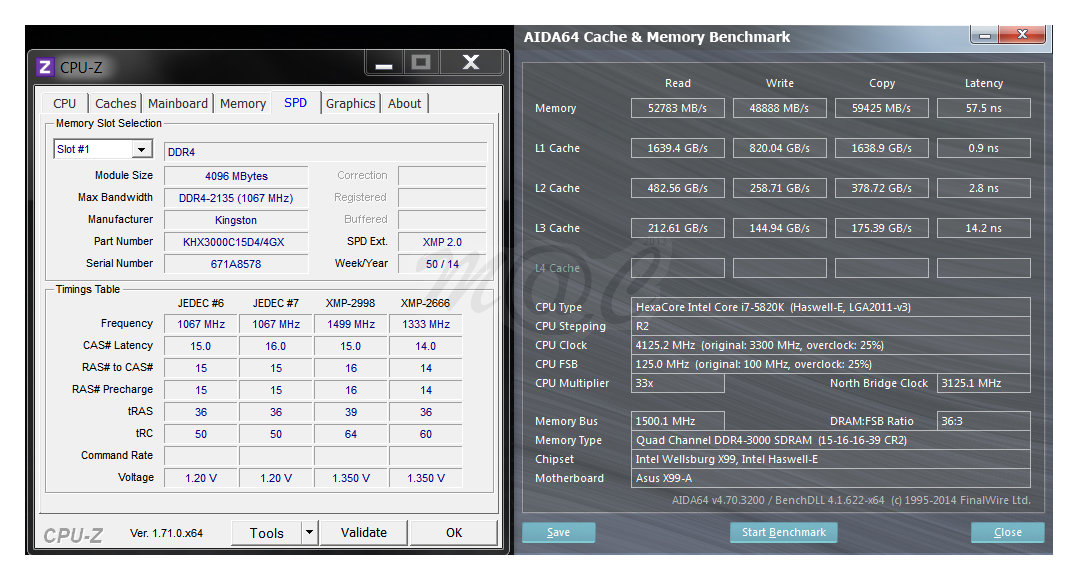Image resolution: width=1078 pixels, height=580 pixels.
Task: Open the Mainboard tab
Action: (x=177, y=104)
